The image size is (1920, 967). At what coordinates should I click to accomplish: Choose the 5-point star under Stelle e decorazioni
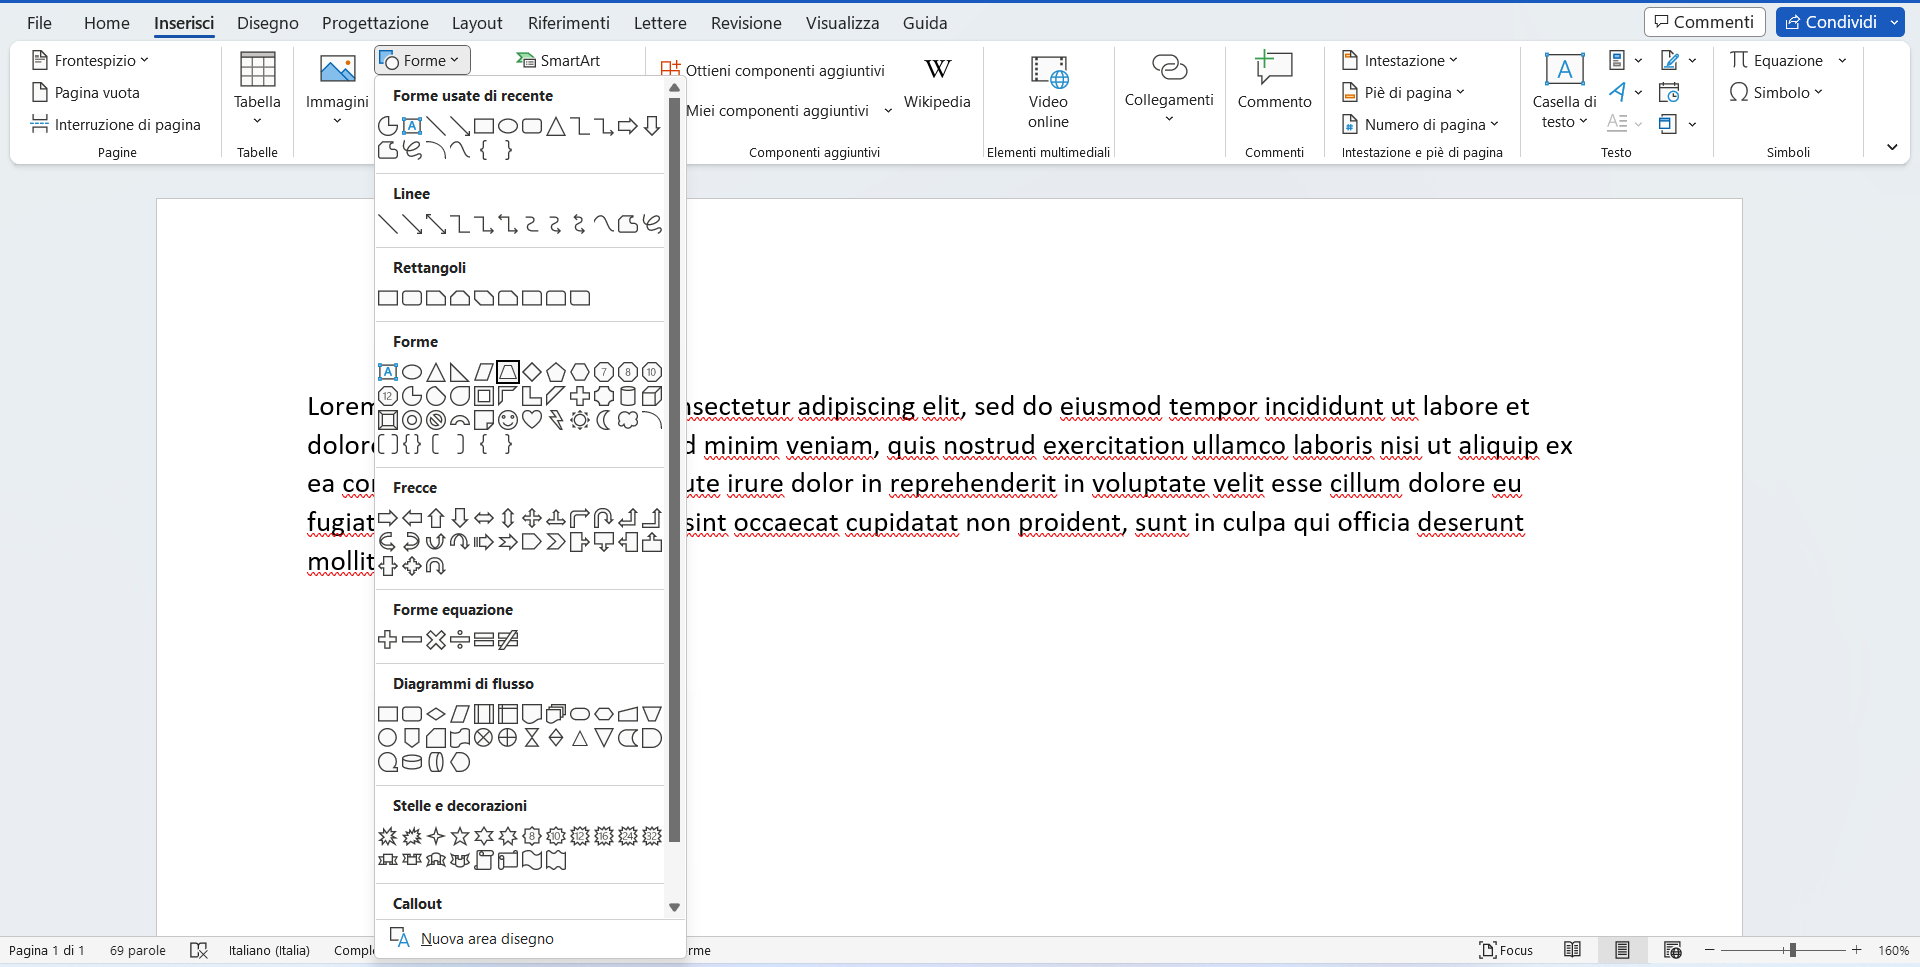pyautogui.click(x=459, y=836)
